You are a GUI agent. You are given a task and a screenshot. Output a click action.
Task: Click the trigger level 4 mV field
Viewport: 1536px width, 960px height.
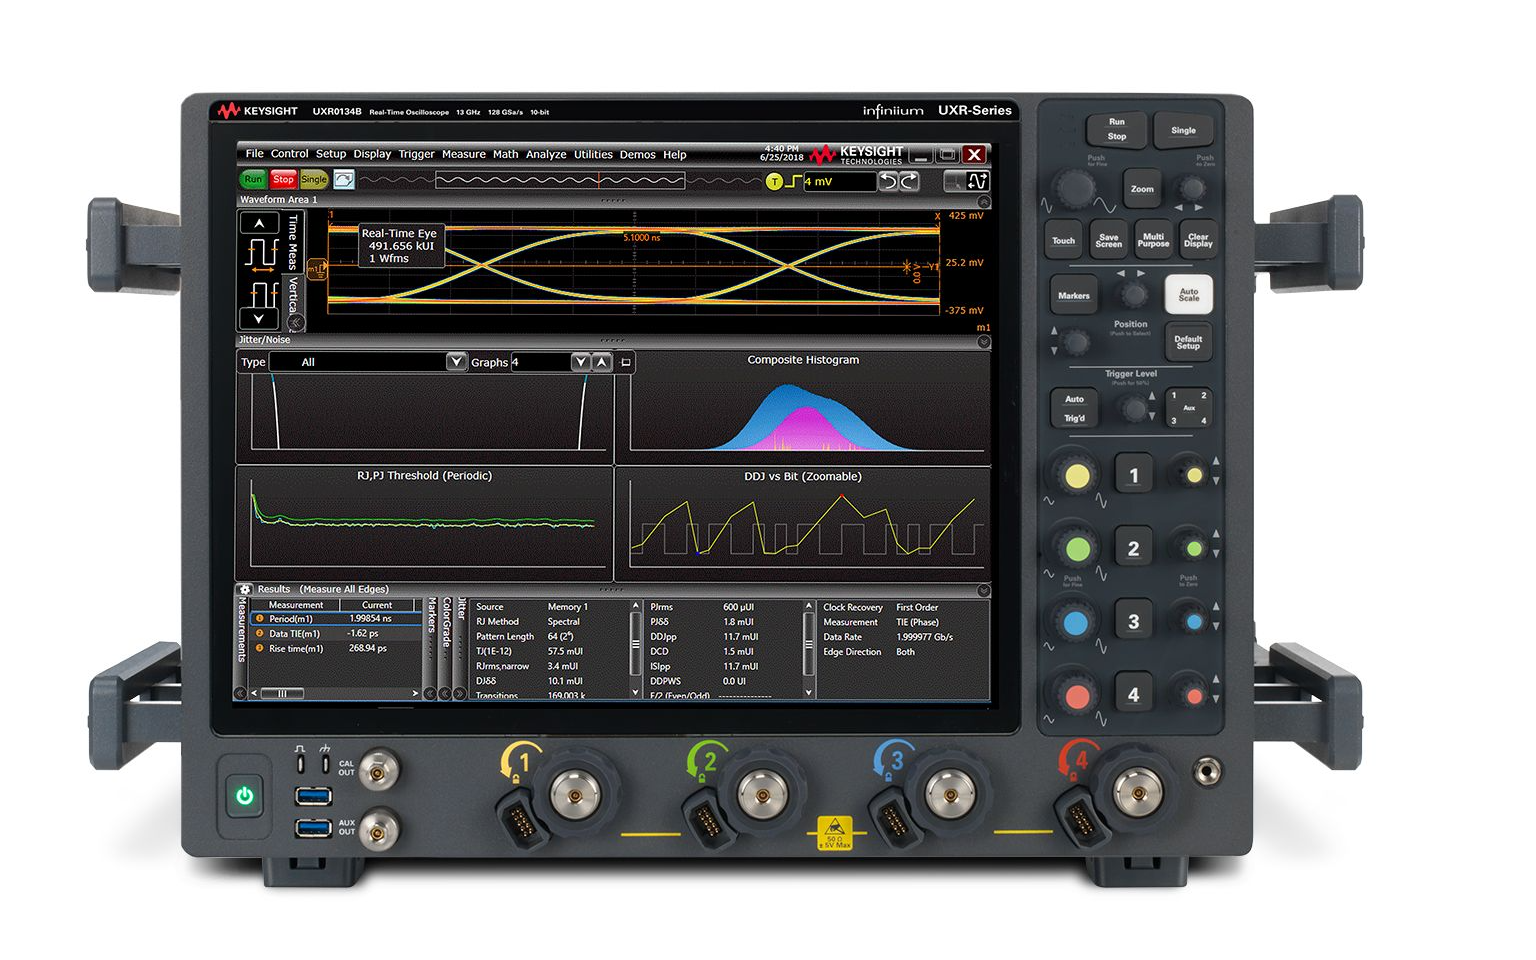pos(838,182)
